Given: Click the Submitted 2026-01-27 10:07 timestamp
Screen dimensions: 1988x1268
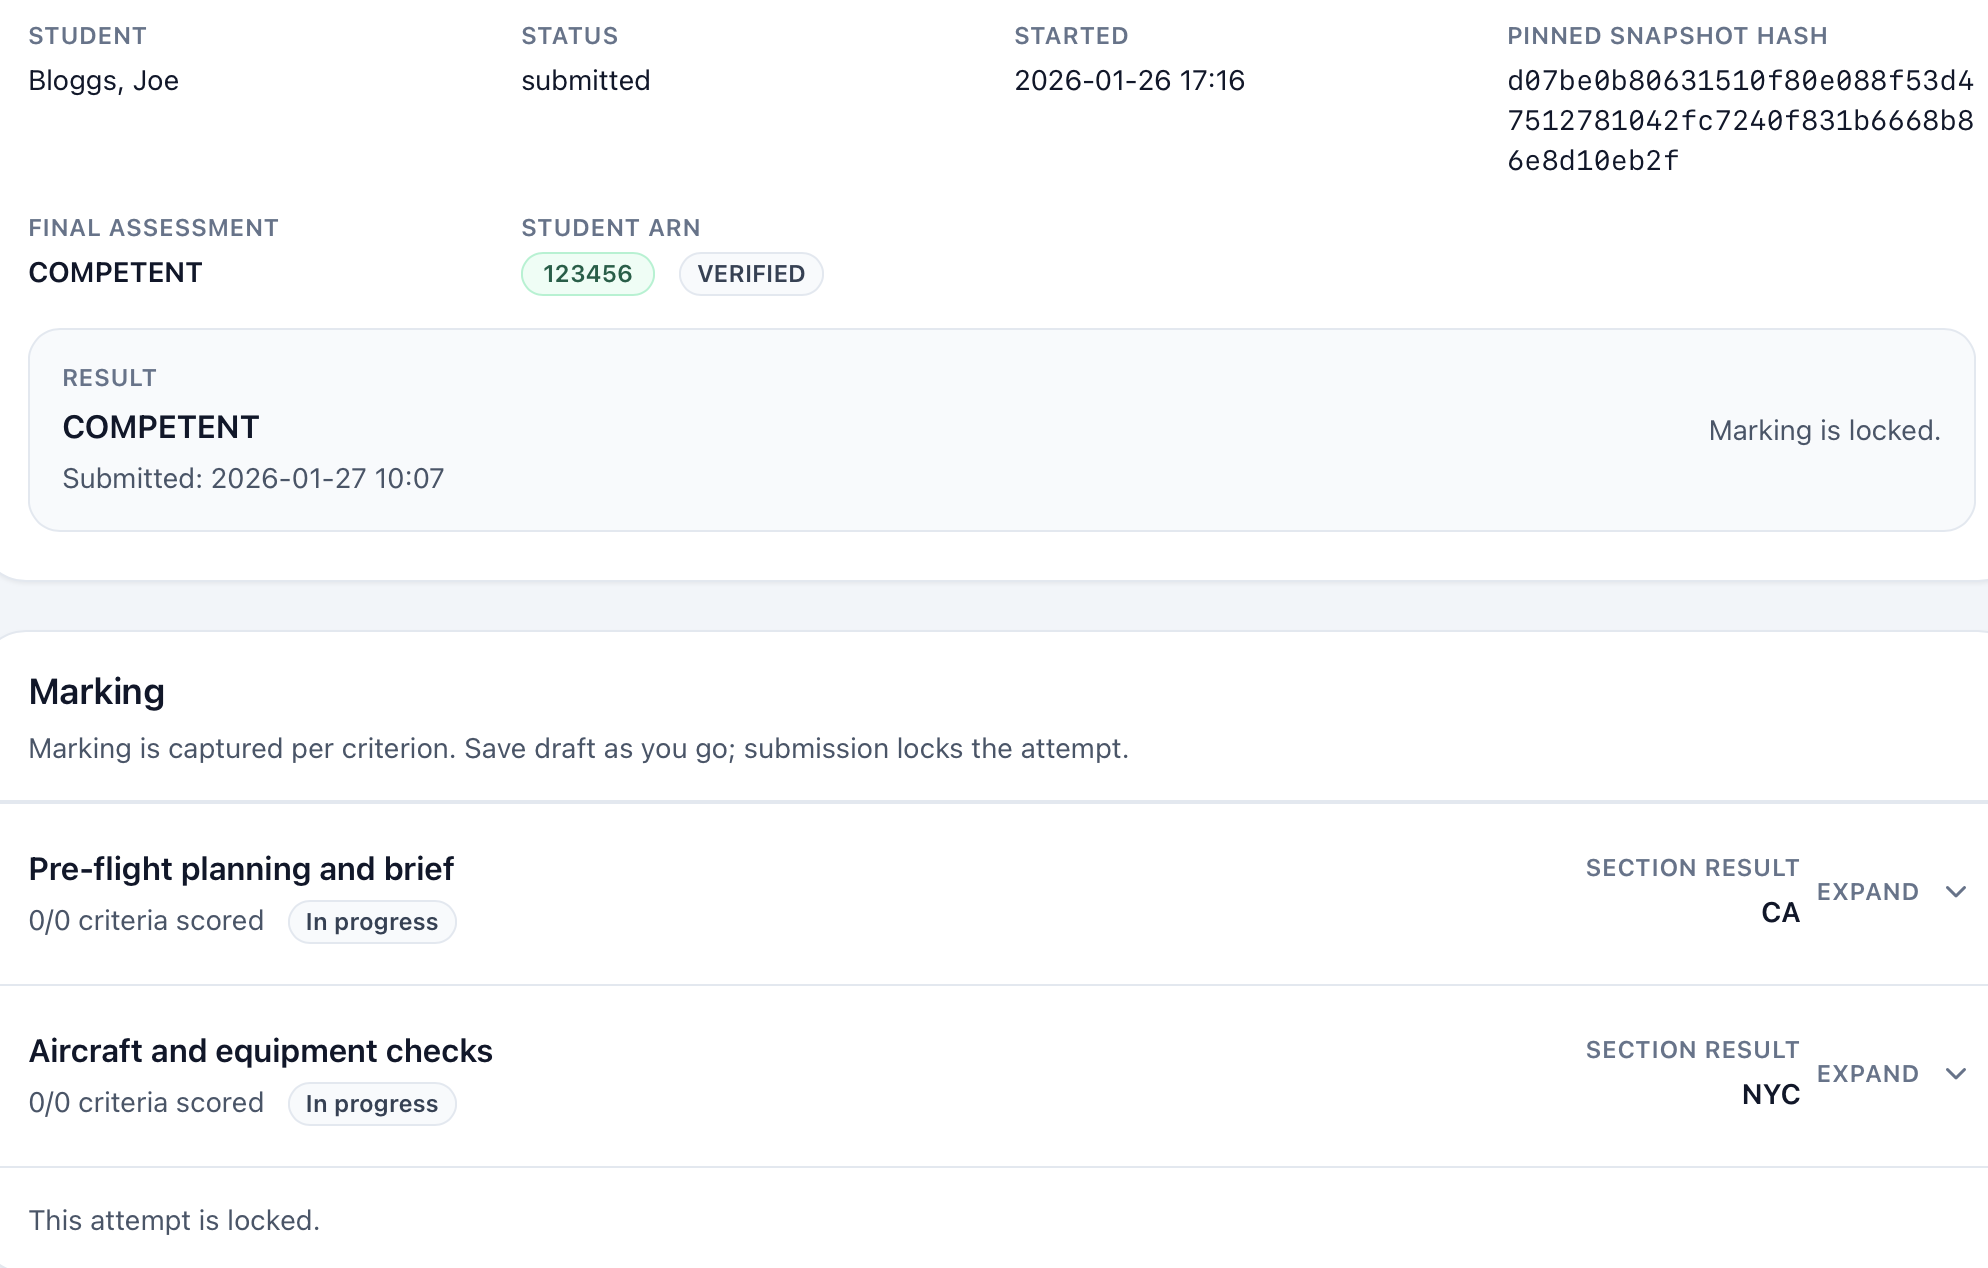Looking at the screenshot, I should (253, 479).
